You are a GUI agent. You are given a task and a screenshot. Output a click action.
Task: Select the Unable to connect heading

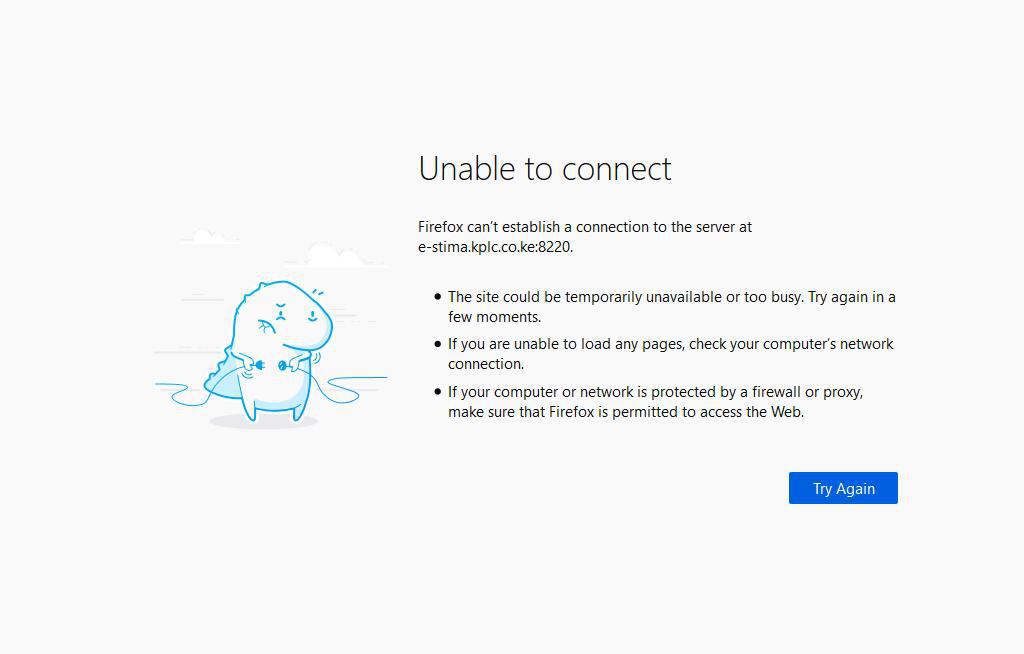[x=545, y=169]
